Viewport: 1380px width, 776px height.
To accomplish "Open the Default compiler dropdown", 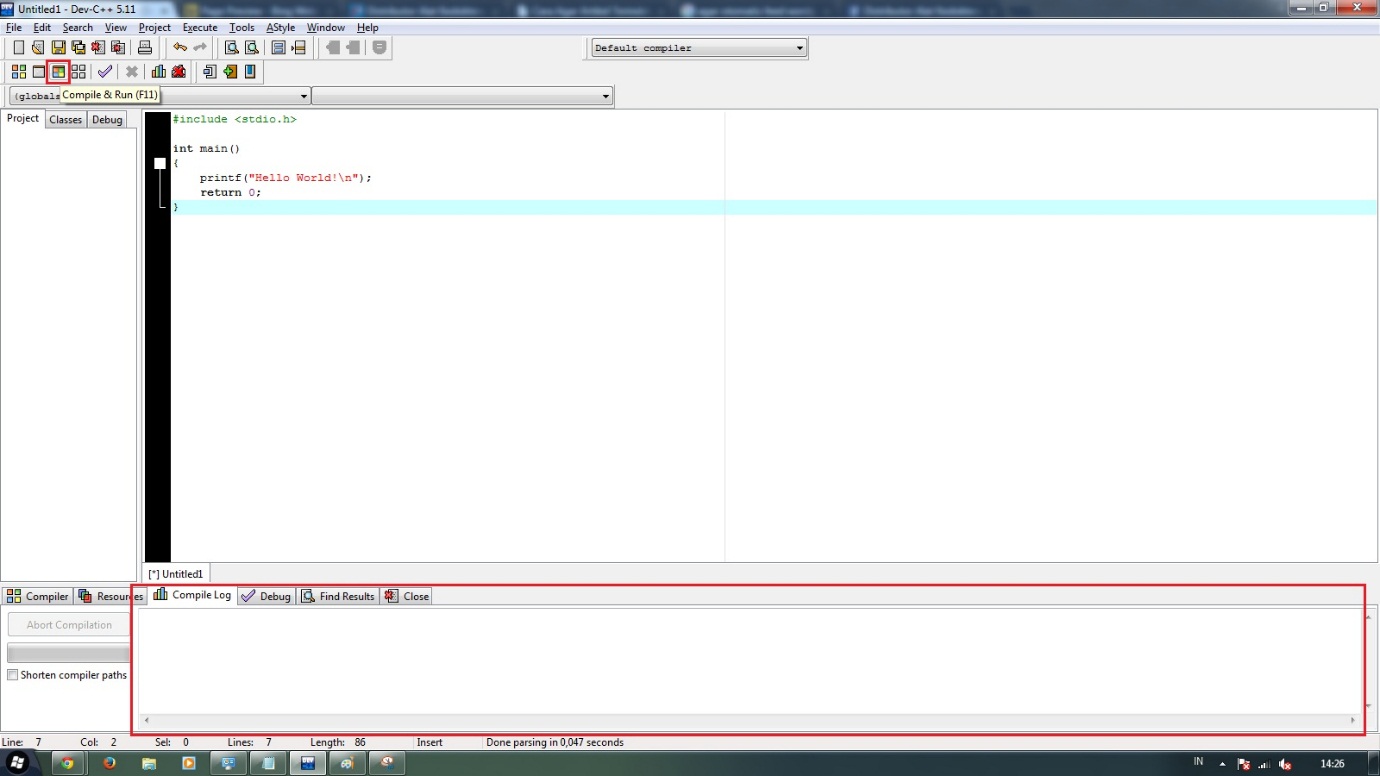I will click(x=797, y=47).
